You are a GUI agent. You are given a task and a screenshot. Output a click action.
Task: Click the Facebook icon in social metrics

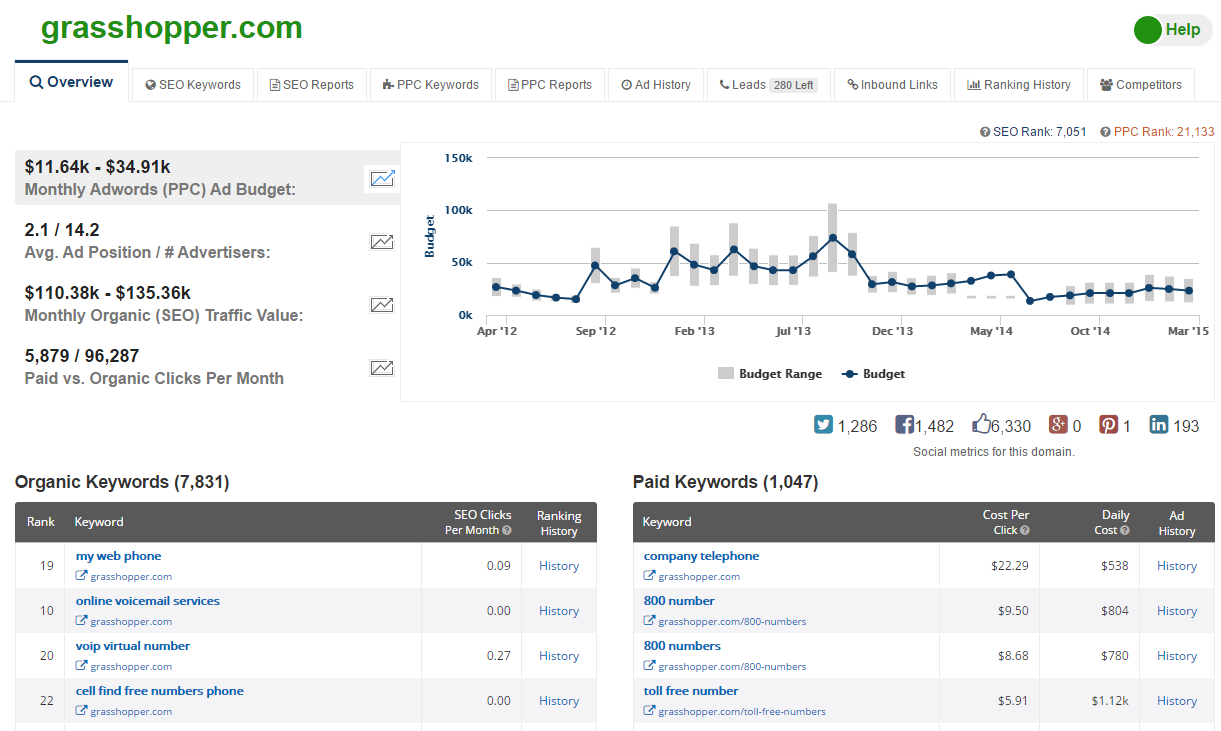[904, 425]
